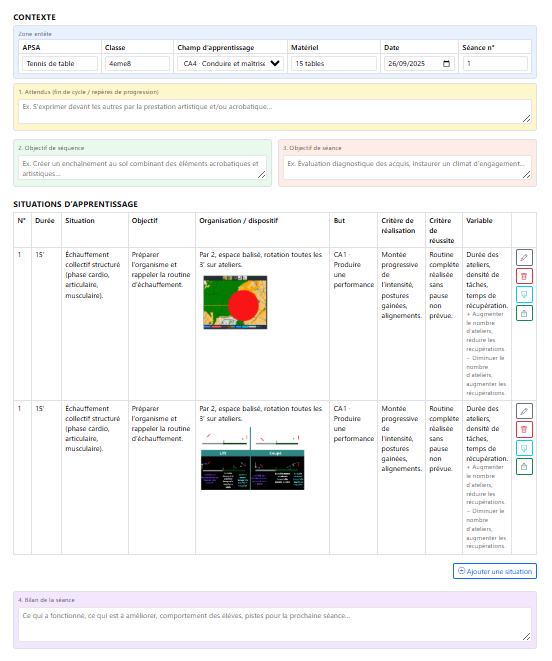Click the 15' duration in the Lift/Coupé row
The width and height of the screenshot is (552, 661).
coord(40,408)
